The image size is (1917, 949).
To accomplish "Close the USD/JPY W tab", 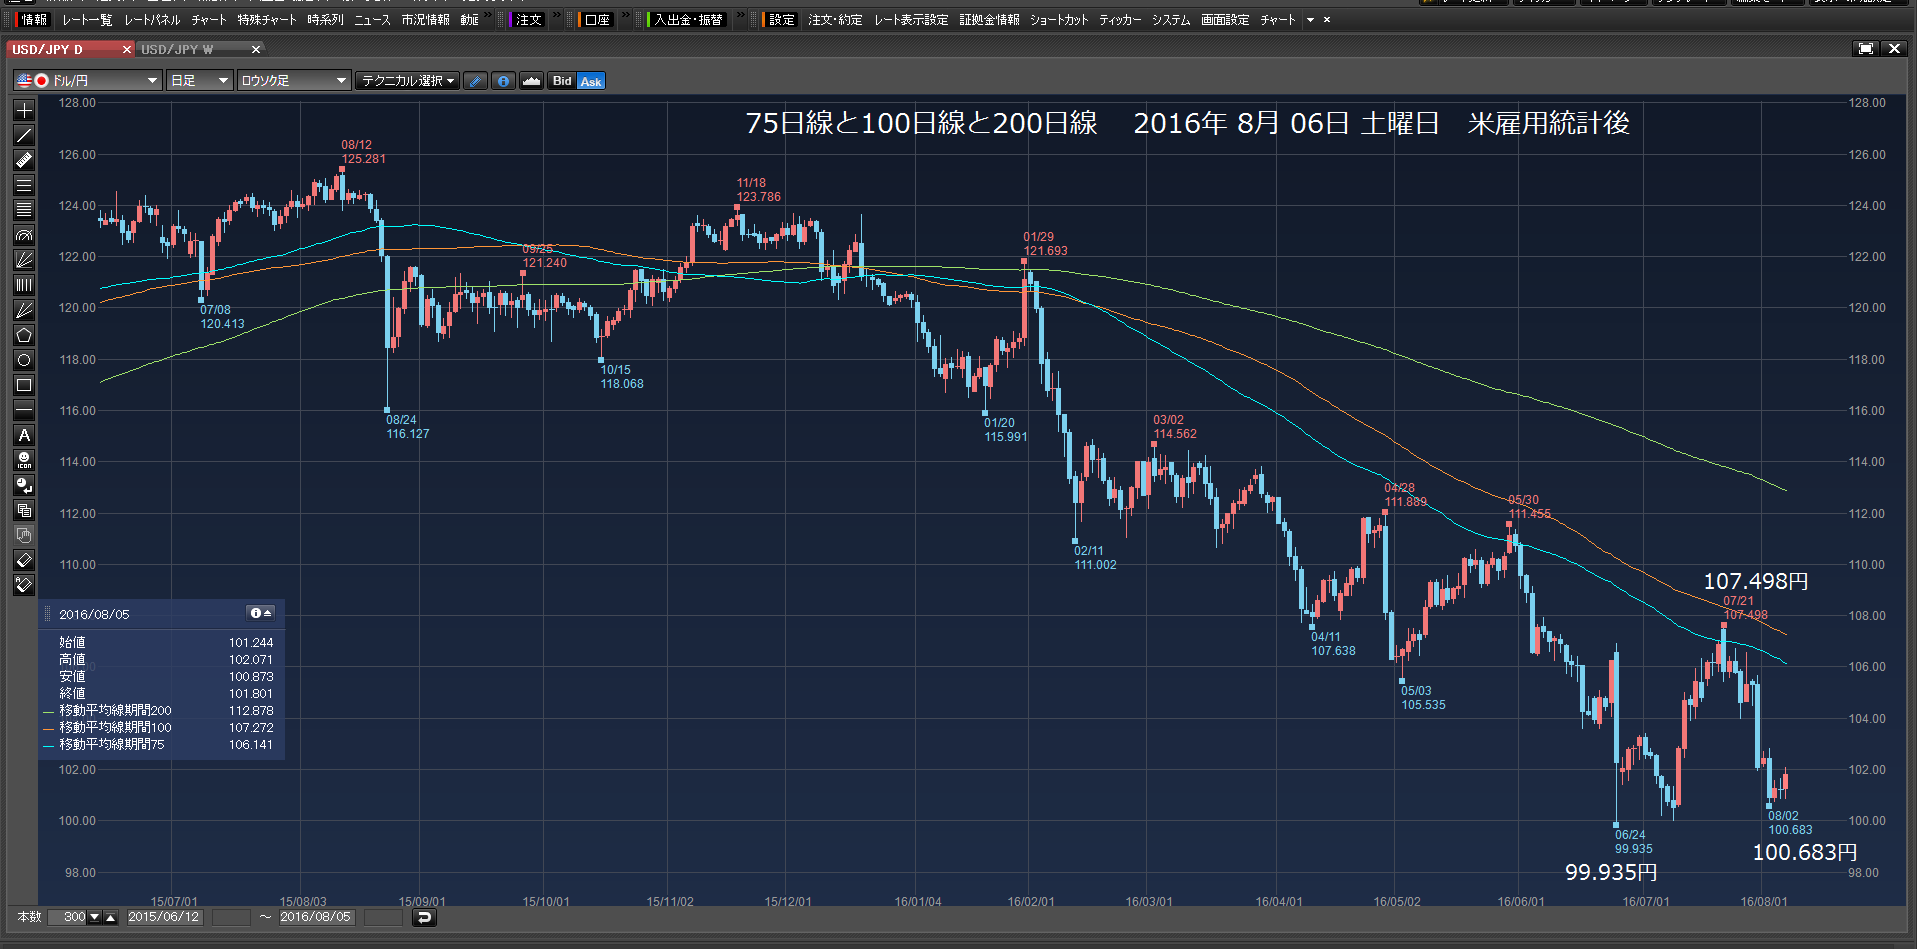I will [256, 49].
